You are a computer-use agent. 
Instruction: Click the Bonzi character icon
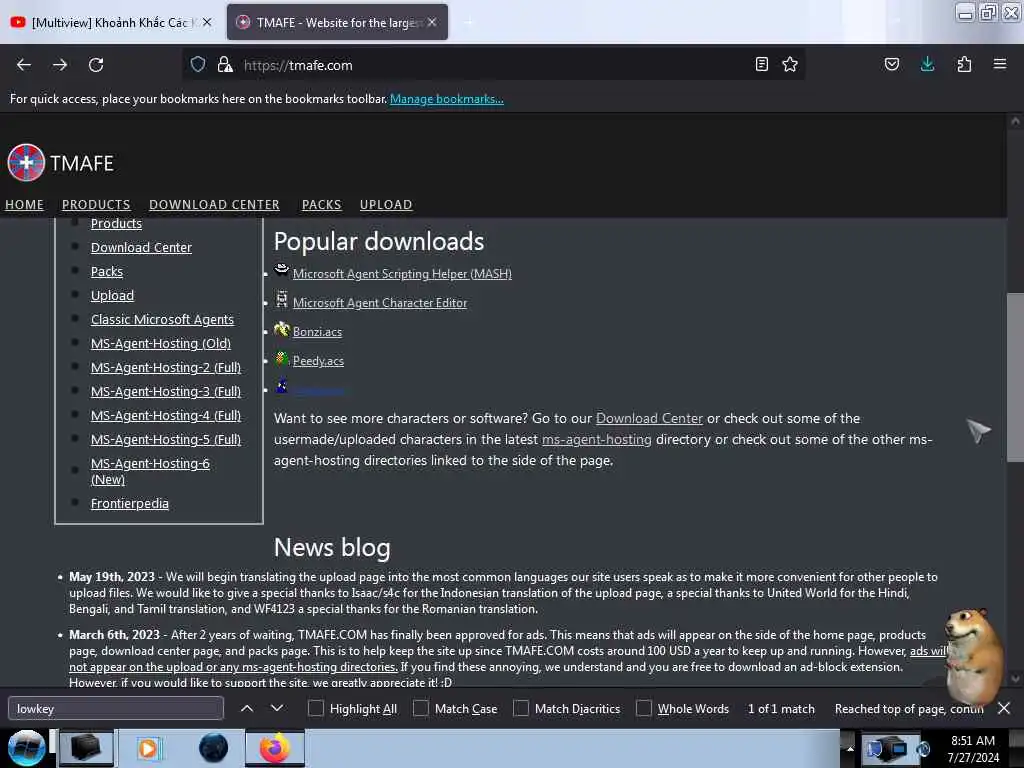click(281, 328)
